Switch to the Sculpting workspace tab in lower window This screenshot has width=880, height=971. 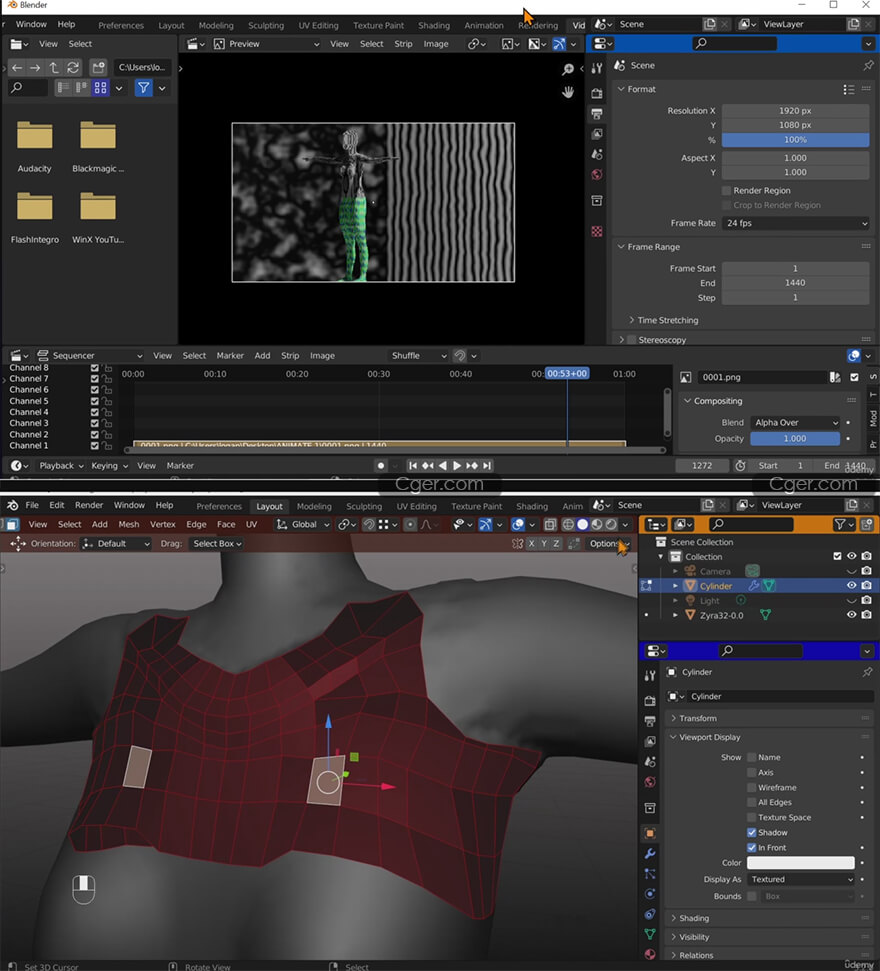click(364, 507)
